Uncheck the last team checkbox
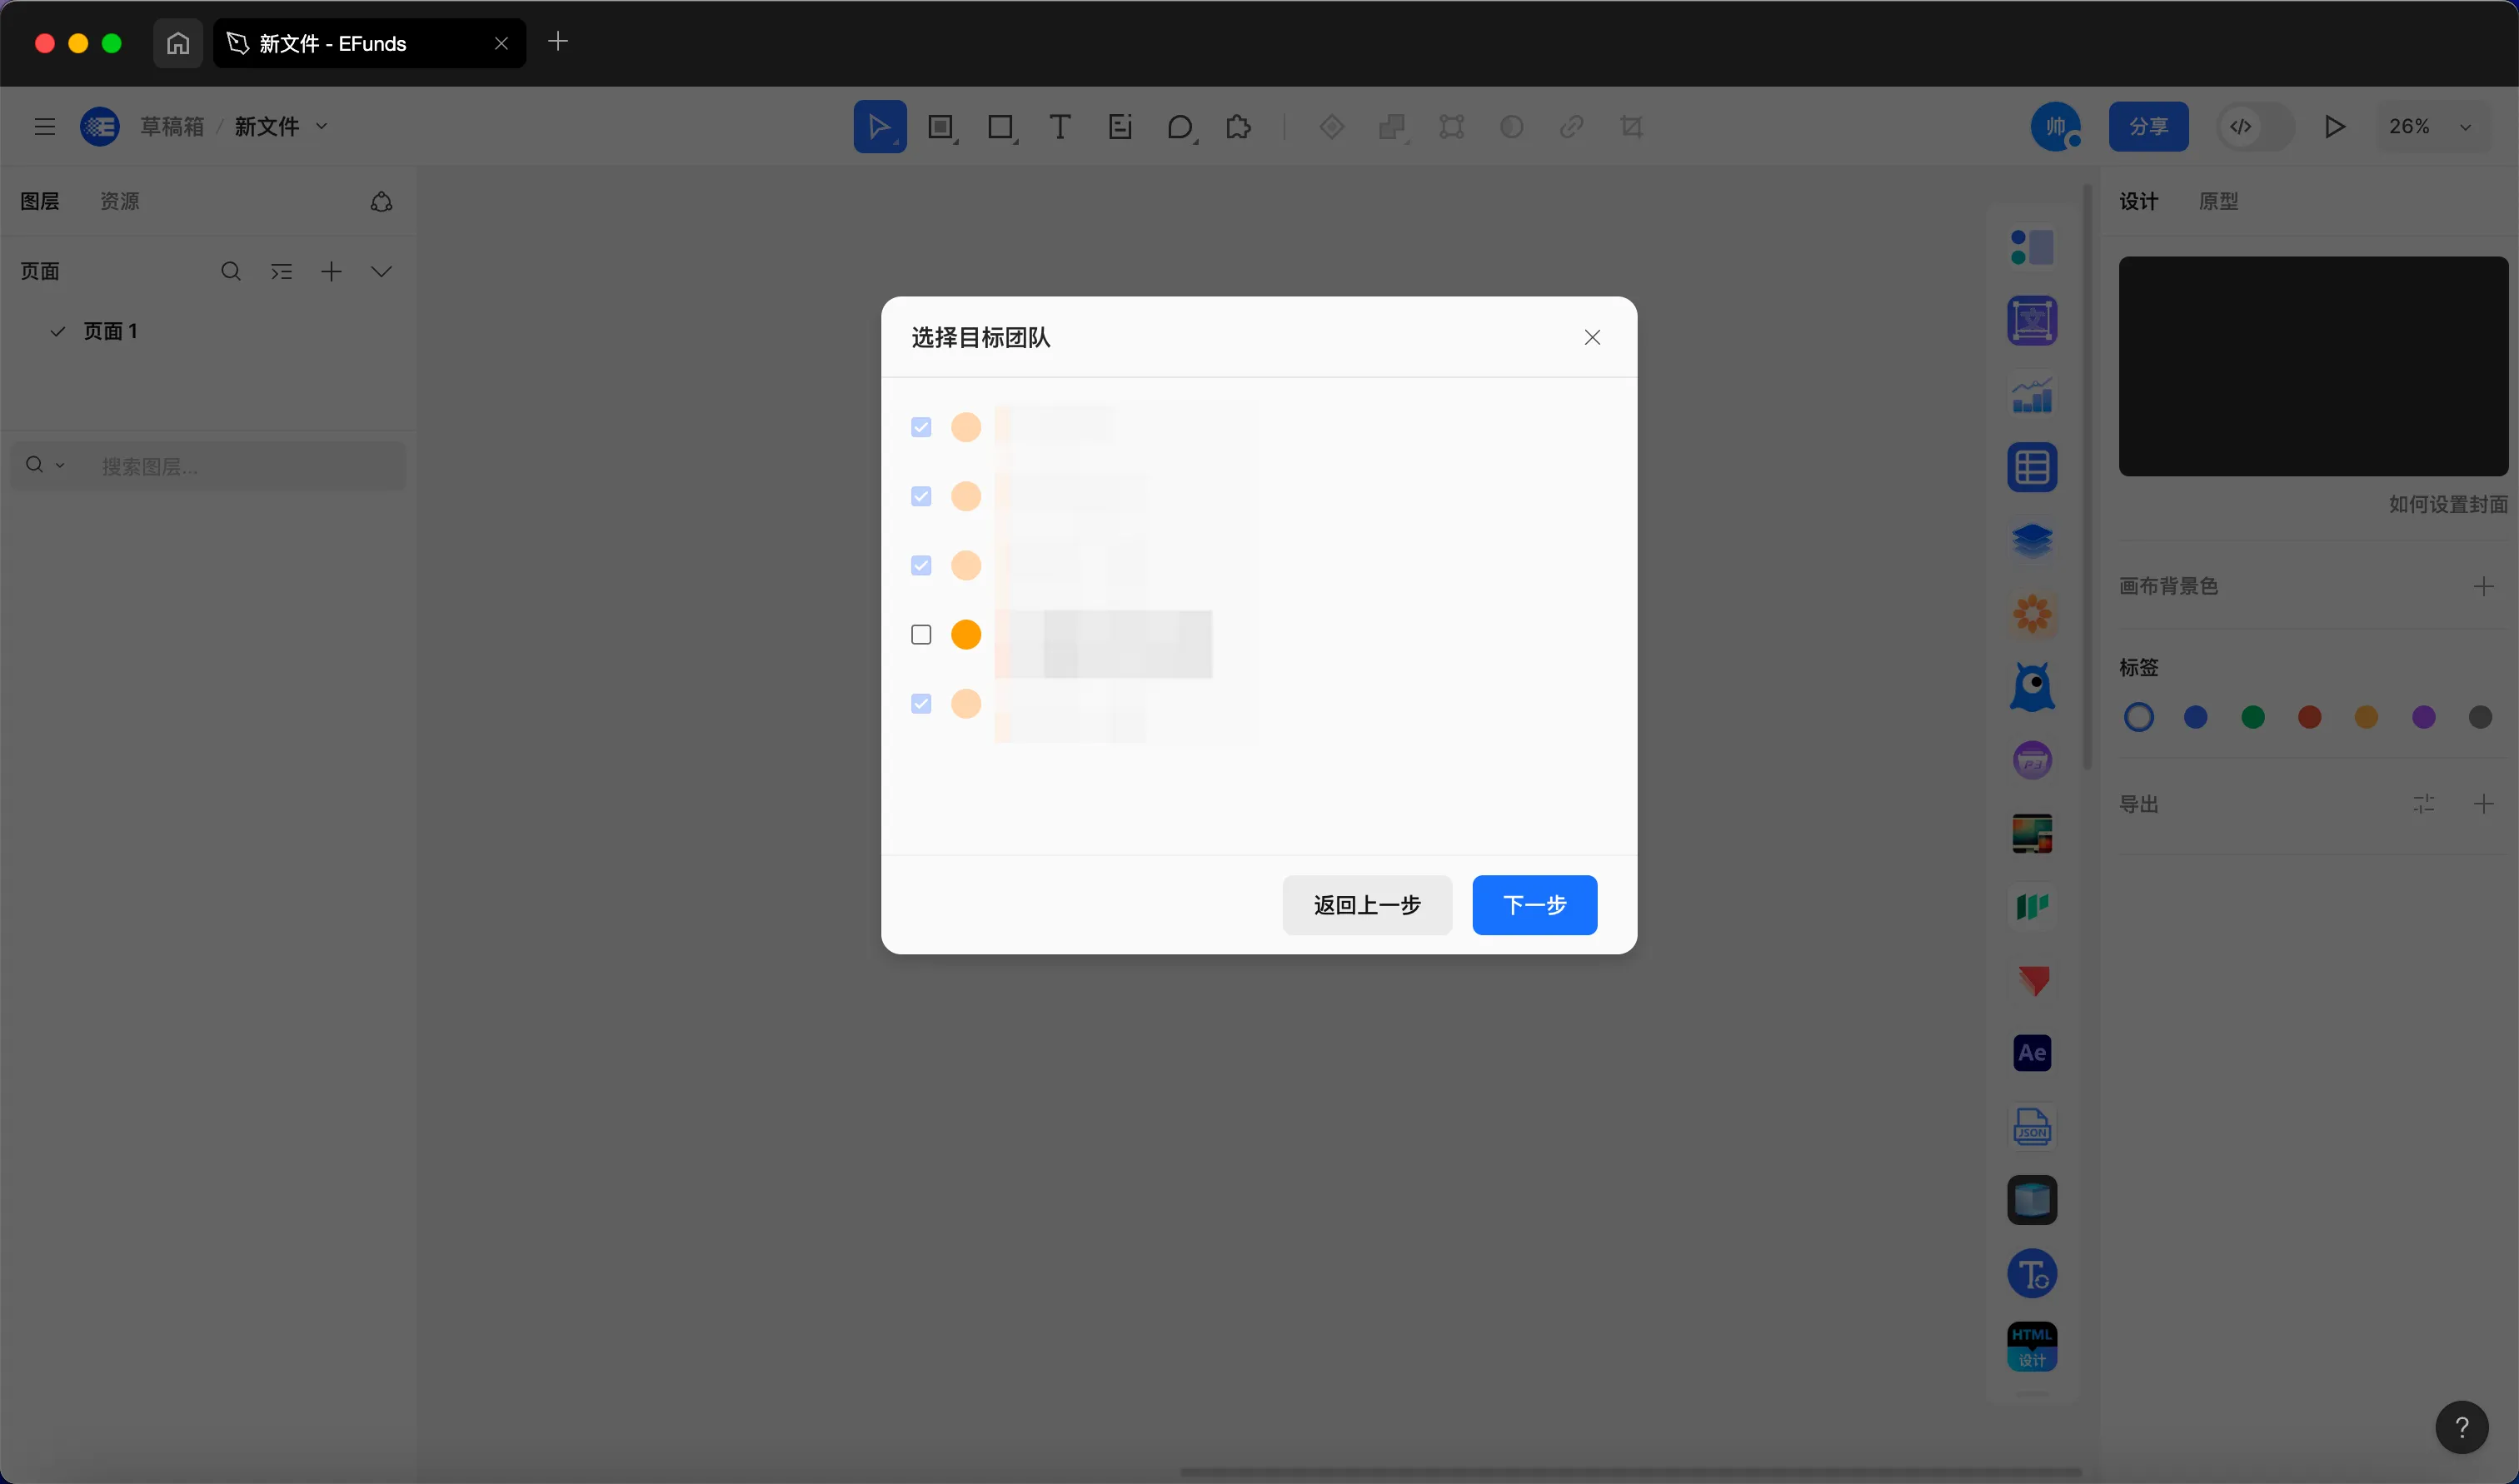 (x=921, y=704)
